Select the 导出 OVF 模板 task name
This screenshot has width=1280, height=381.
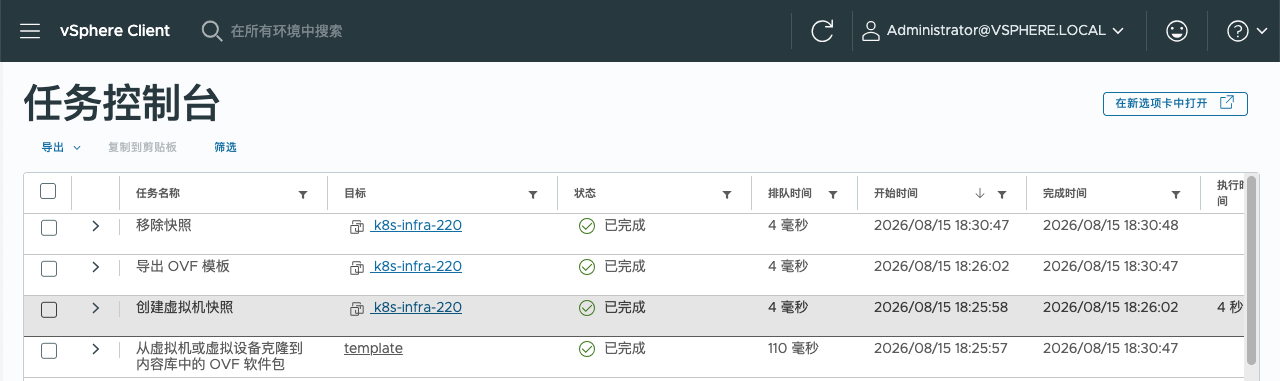[183, 267]
